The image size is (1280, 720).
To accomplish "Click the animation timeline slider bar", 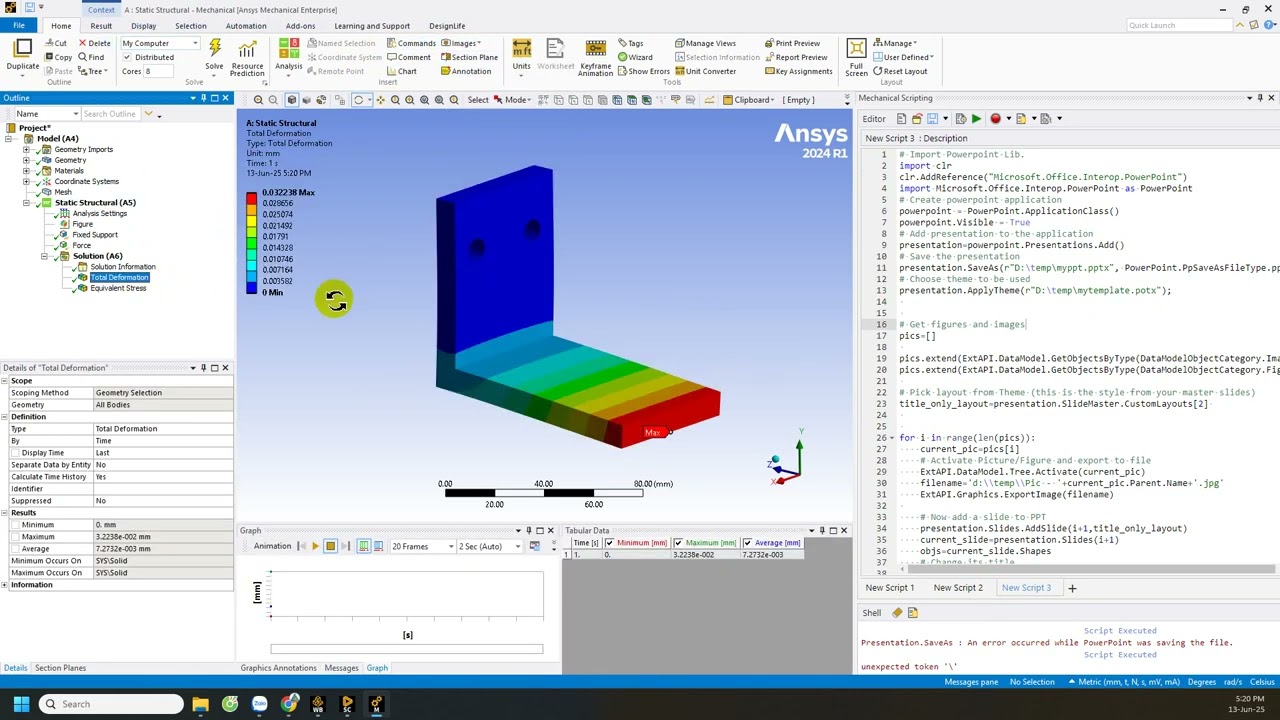I will coord(407,649).
